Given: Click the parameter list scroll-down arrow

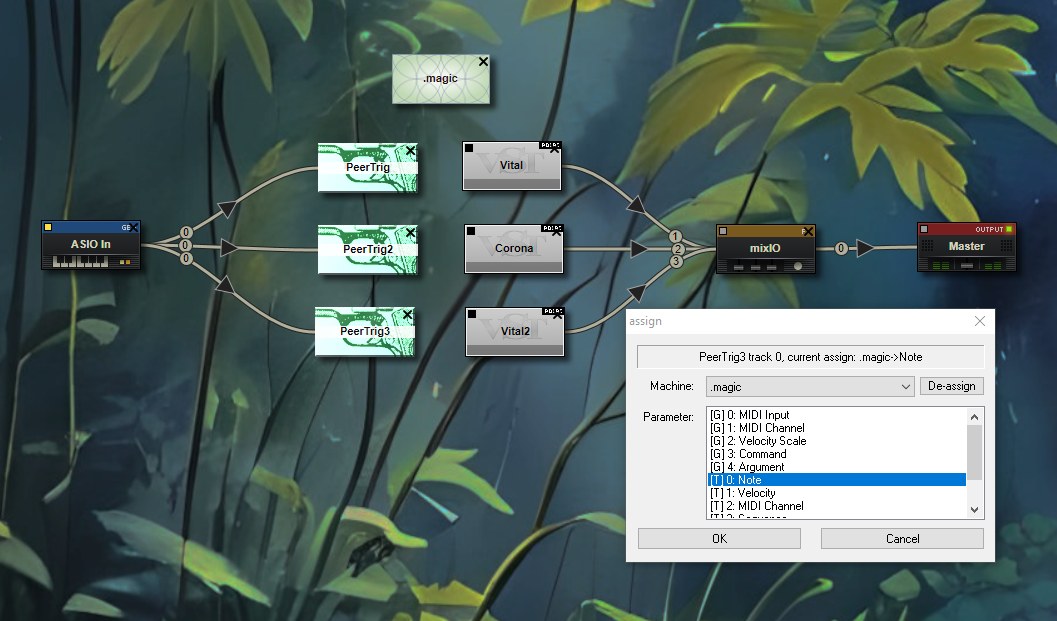Looking at the screenshot, I should click(x=974, y=510).
